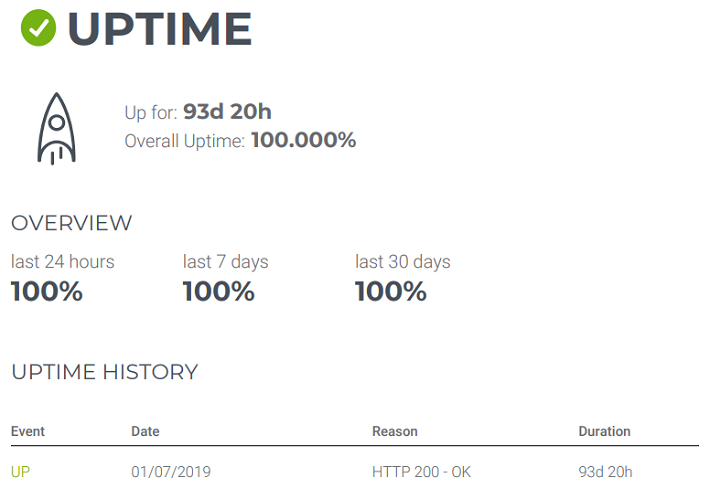Click the Reason column header
710x488 pixels.
tap(395, 431)
